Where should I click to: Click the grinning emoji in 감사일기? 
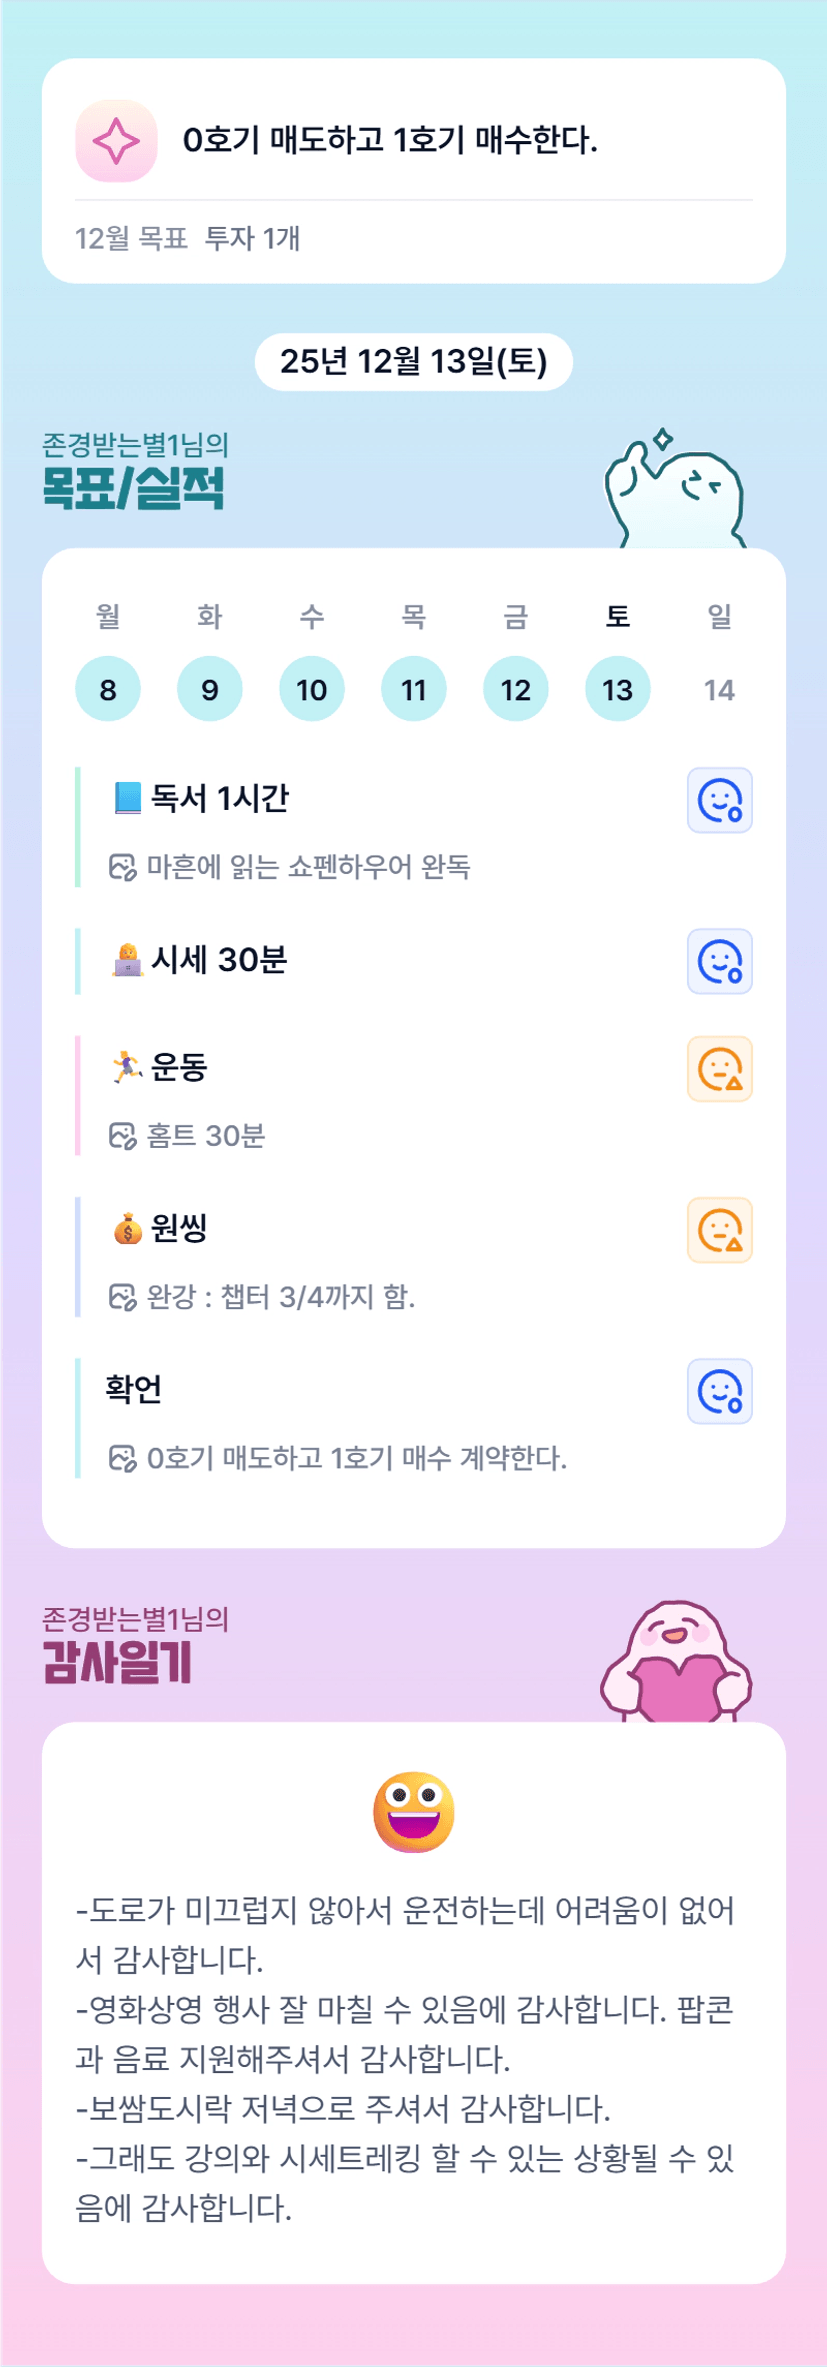(x=413, y=1812)
